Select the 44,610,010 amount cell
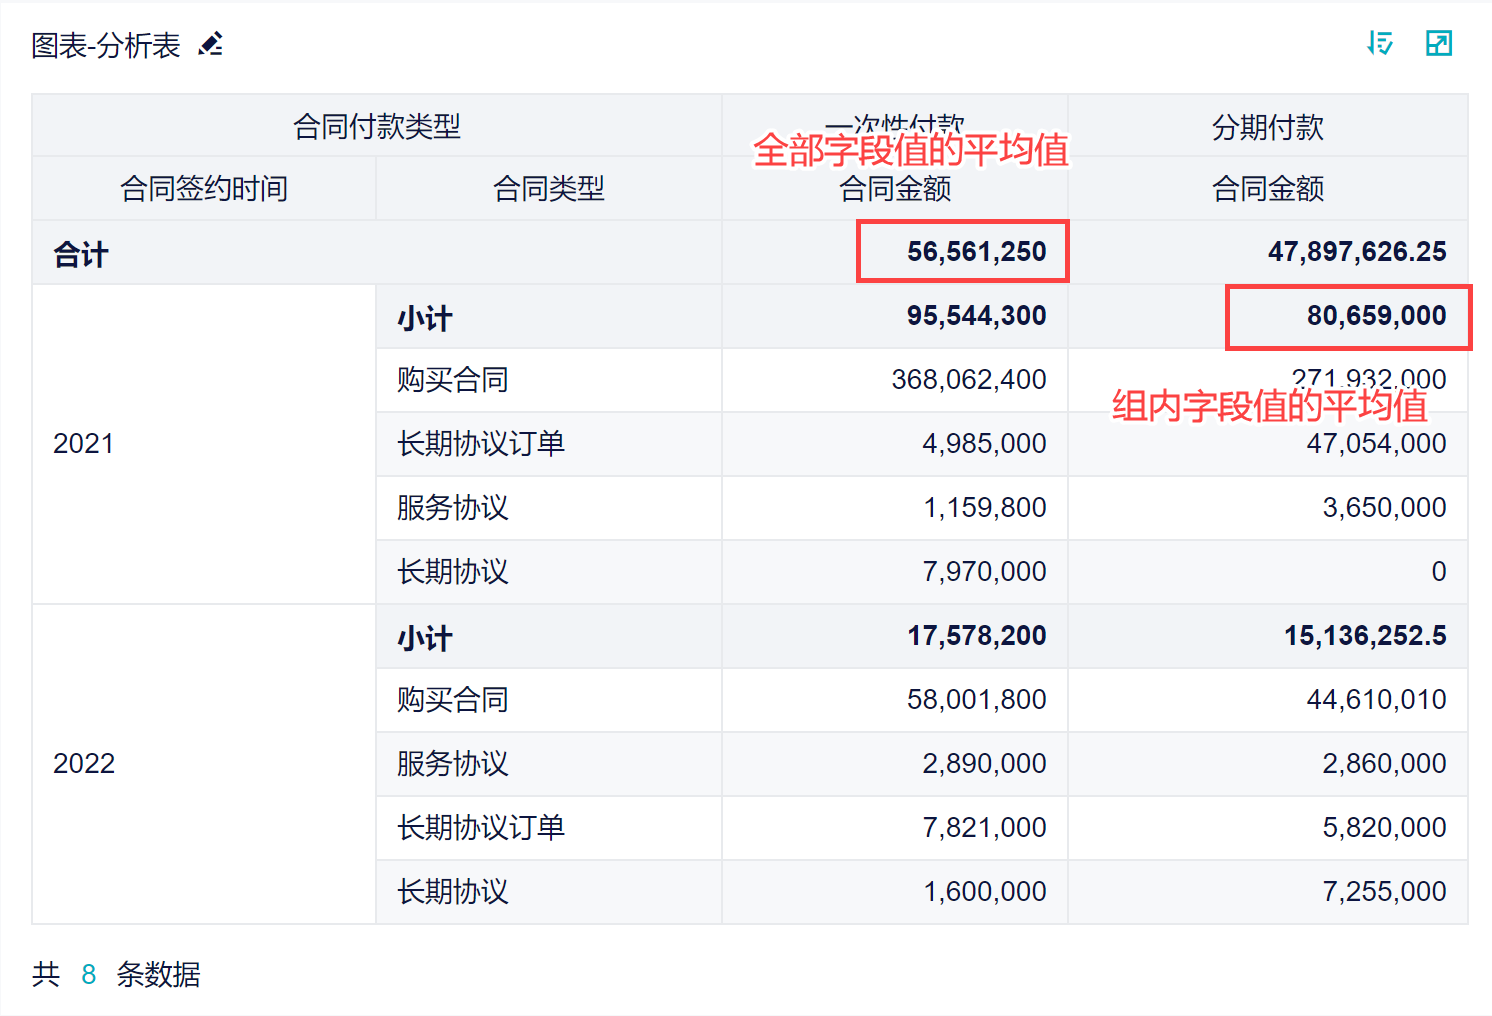The height and width of the screenshot is (1016, 1492). (1375, 699)
